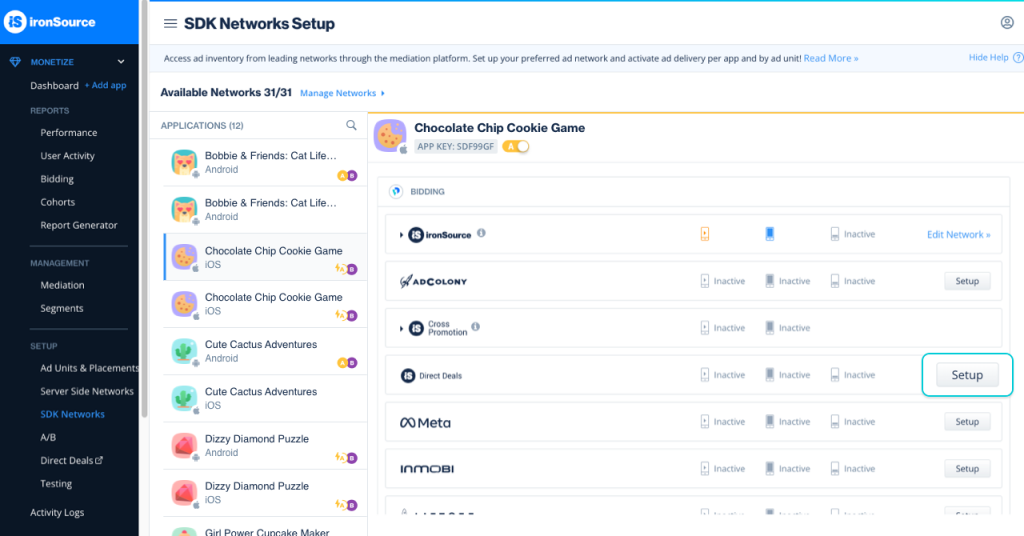Click the info icon next to ironSource network

coord(481,234)
